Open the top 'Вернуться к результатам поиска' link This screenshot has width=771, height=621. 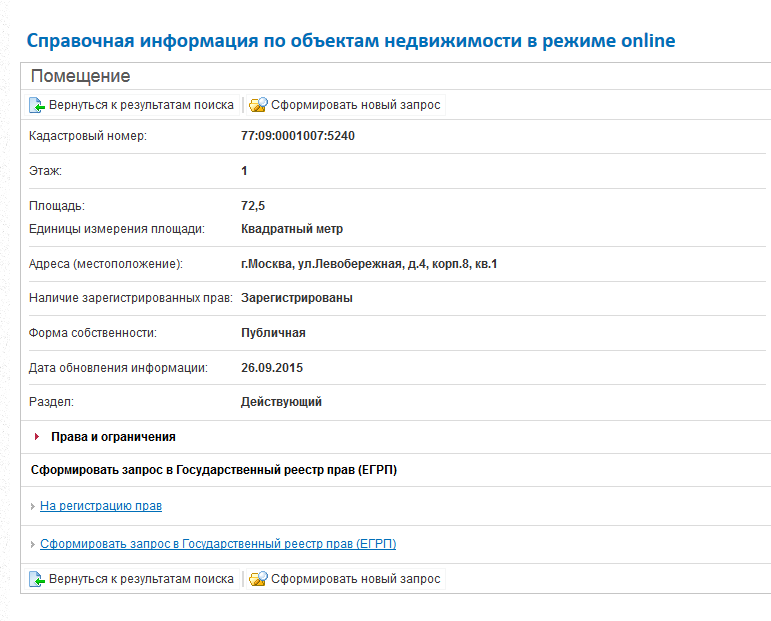[x=141, y=105]
